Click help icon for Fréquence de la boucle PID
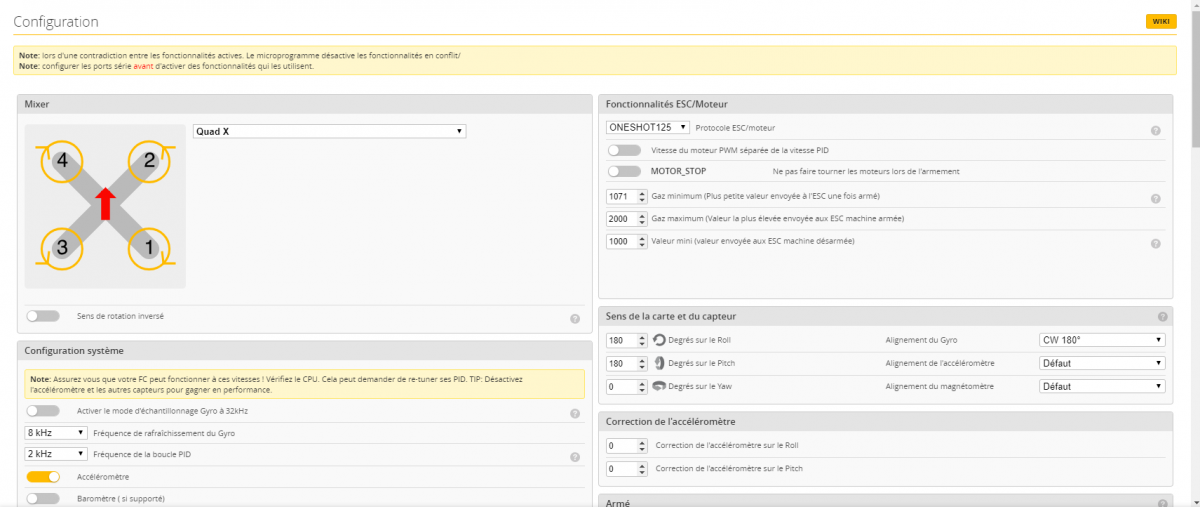Screen dimensions: 1200x507 [575, 457]
